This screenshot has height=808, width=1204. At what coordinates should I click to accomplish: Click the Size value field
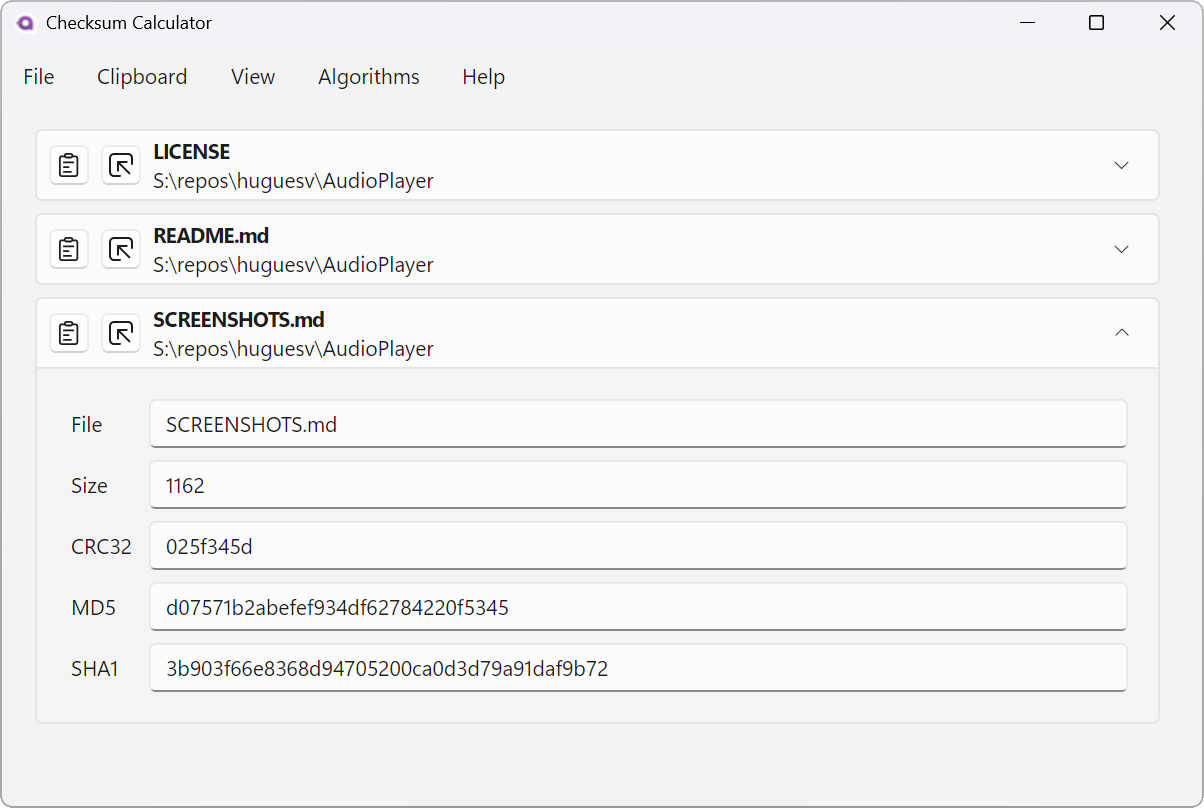[x=638, y=485]
